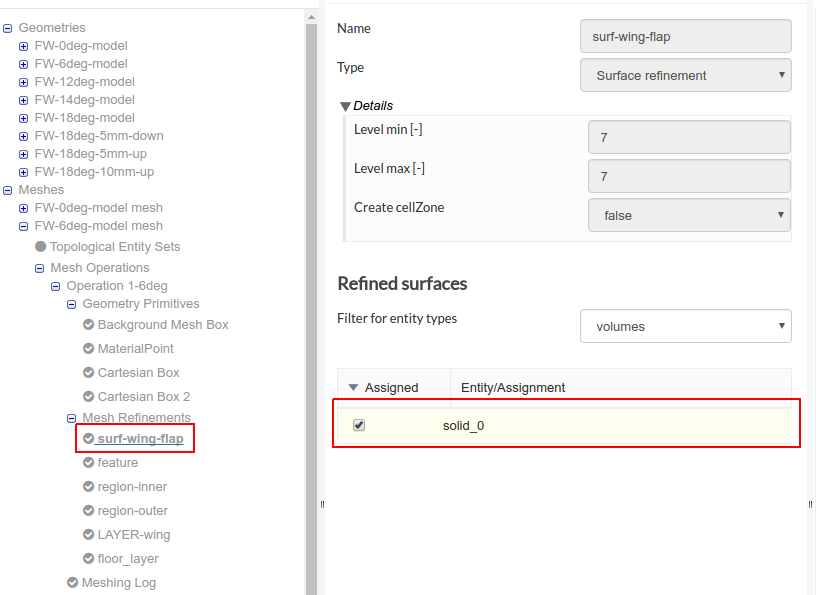Screen dimensions: 816x595
Task: Click the status icon of region-inner
Action: point(89,487)
